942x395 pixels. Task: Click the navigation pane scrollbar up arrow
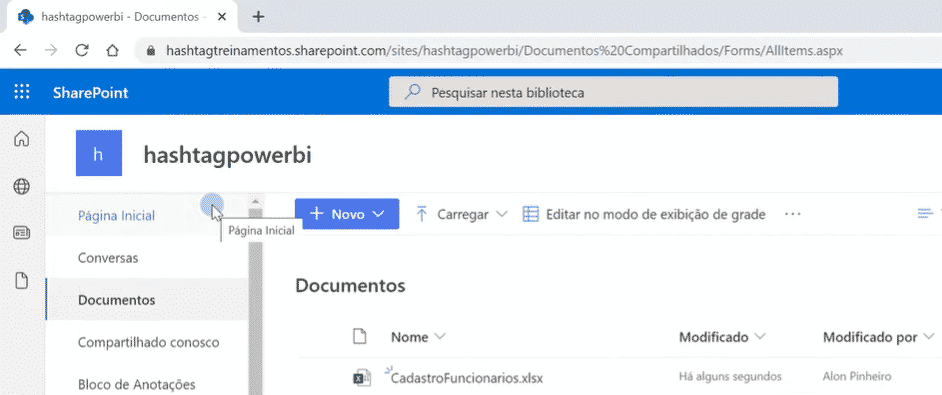[255, 201]
